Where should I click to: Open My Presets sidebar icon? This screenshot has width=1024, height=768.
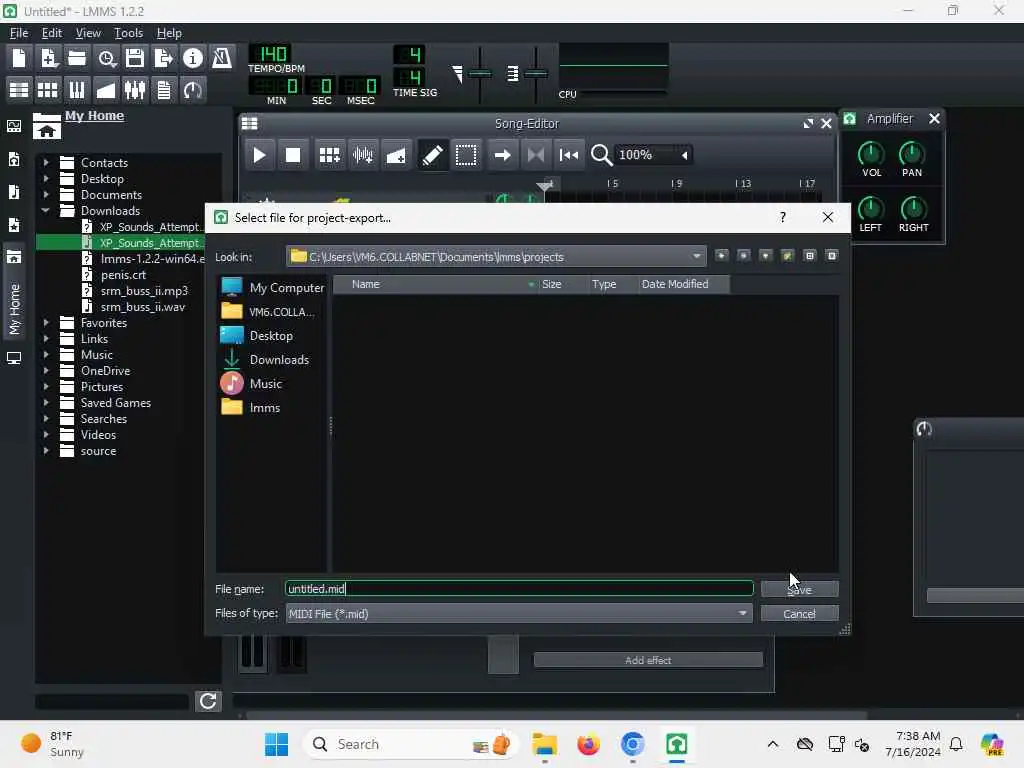[x=14, y=225]
